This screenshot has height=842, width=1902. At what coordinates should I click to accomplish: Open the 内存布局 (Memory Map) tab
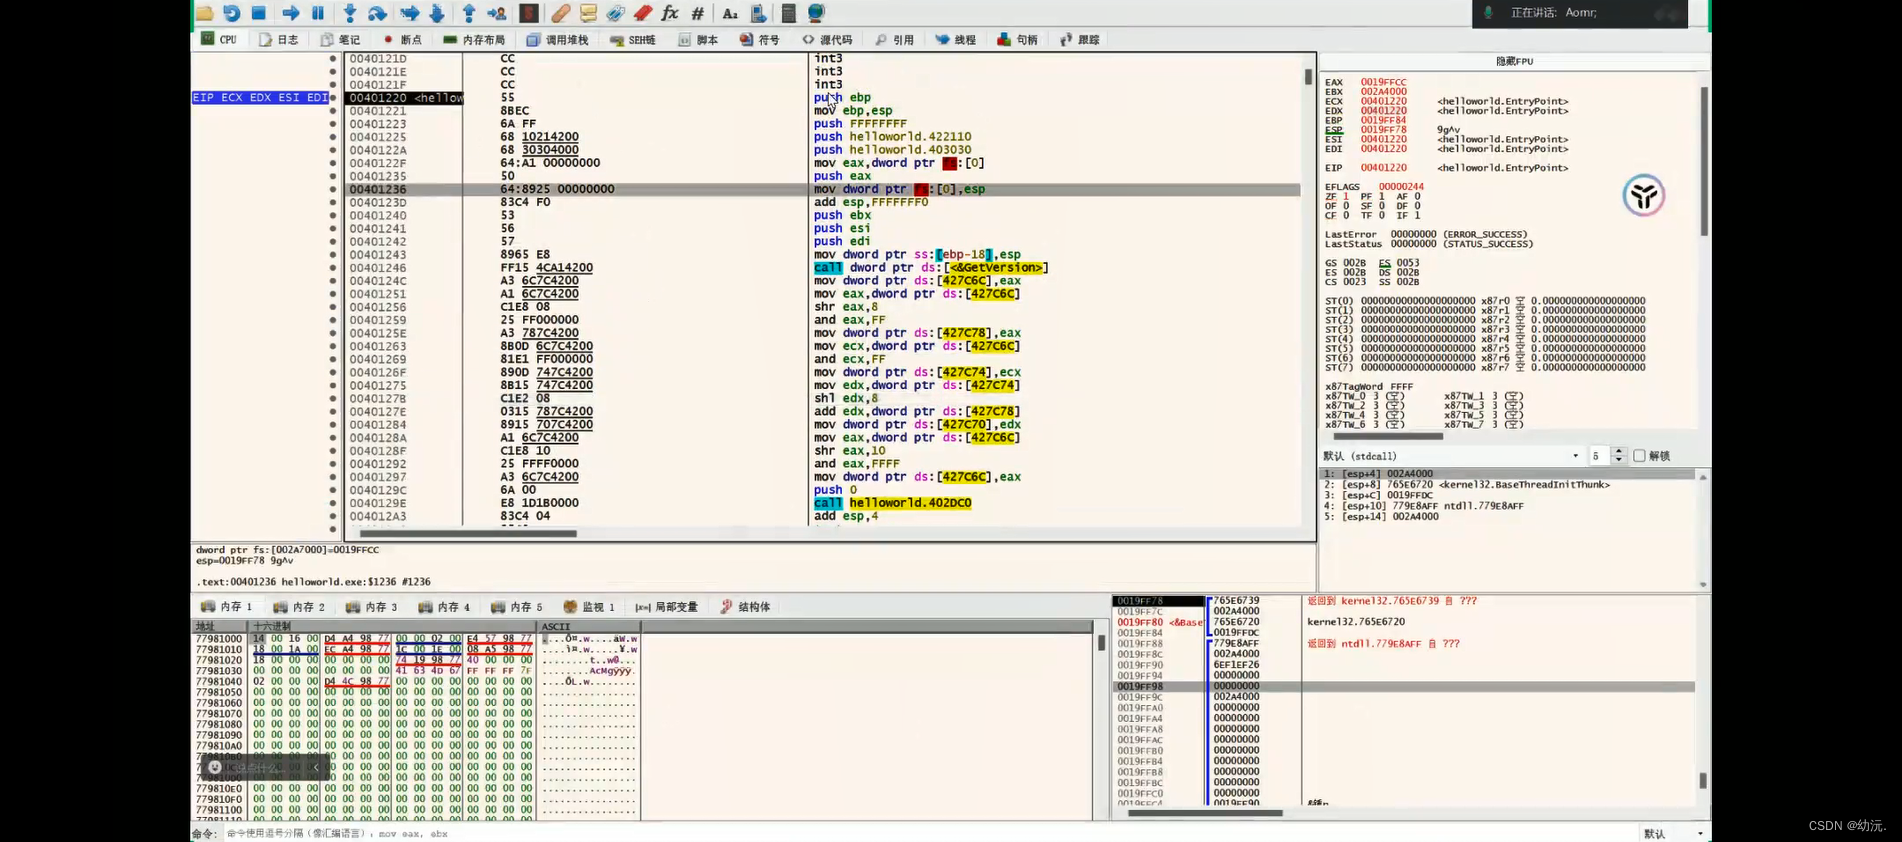click(x=474, y=39)
